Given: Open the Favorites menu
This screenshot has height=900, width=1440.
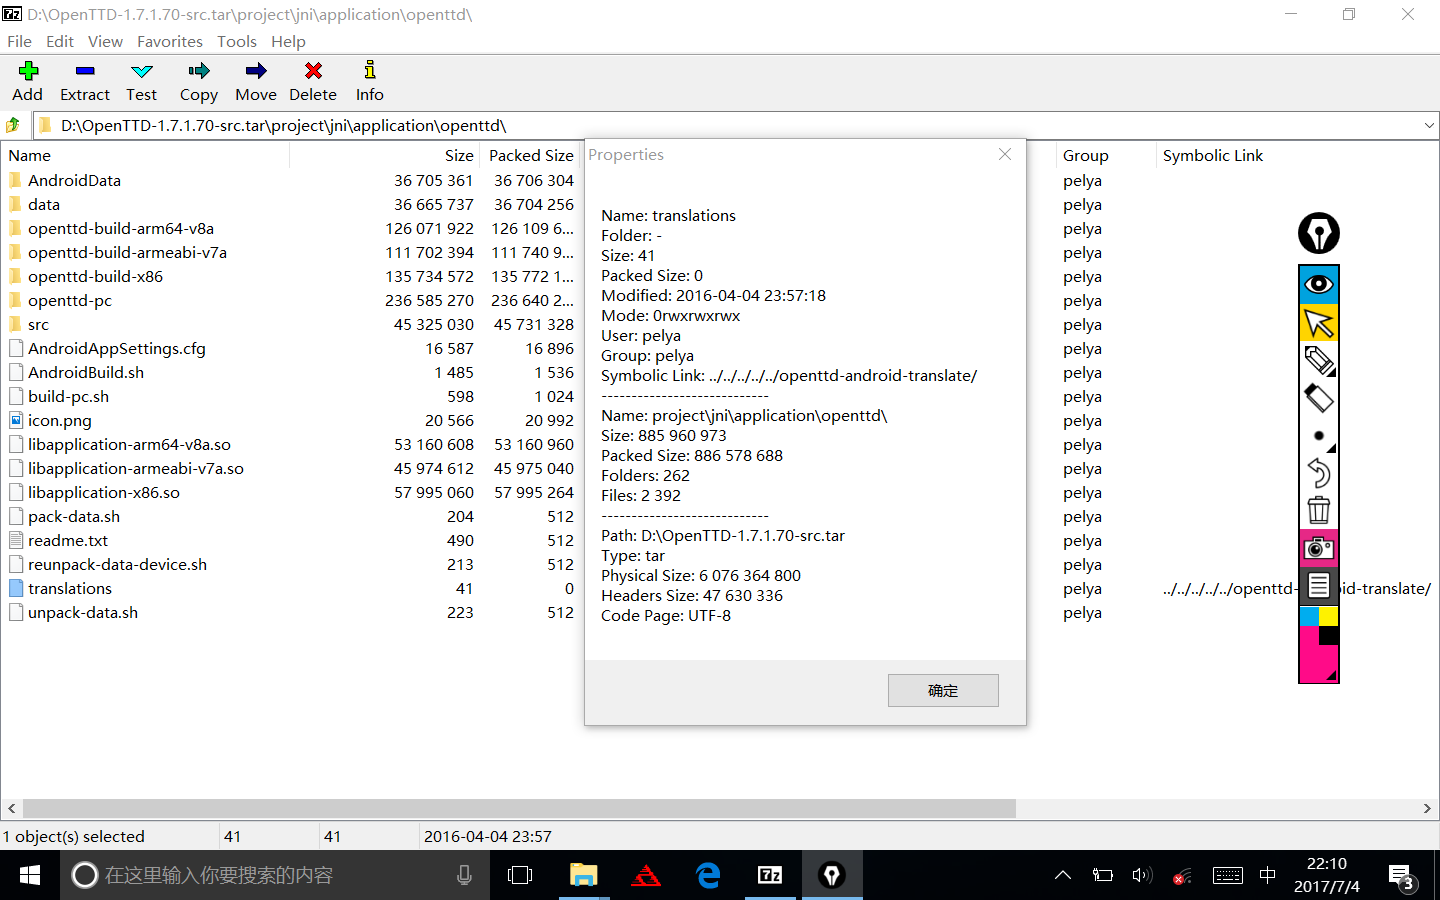Looking at the screenshot, I should point(170,41).
